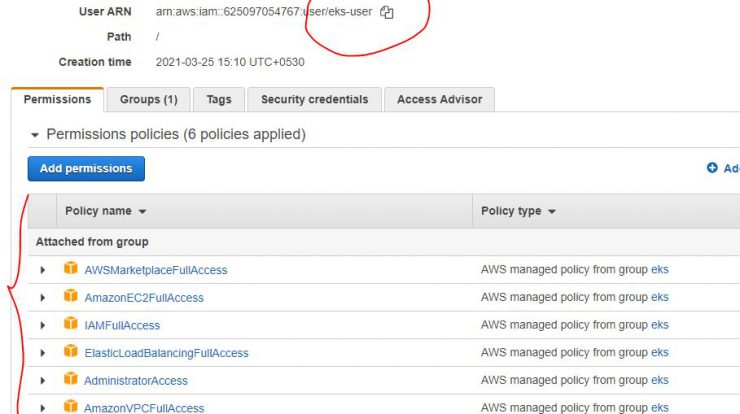This screenshot has height=414, width=740.
Task: Expand the ElasticLoadBalancingFullAccess policy row
Action: coord(42,353)
